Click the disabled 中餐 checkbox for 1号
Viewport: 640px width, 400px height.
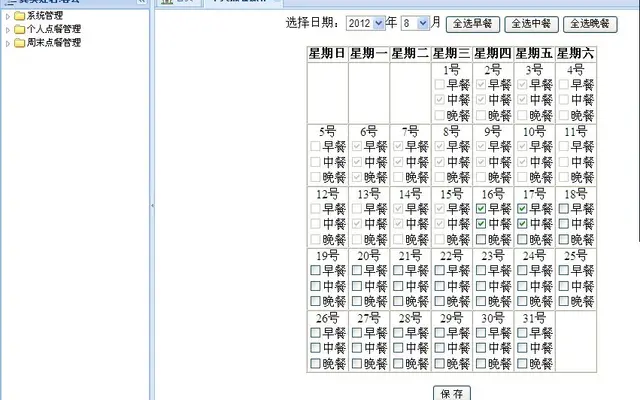(440, 100)
